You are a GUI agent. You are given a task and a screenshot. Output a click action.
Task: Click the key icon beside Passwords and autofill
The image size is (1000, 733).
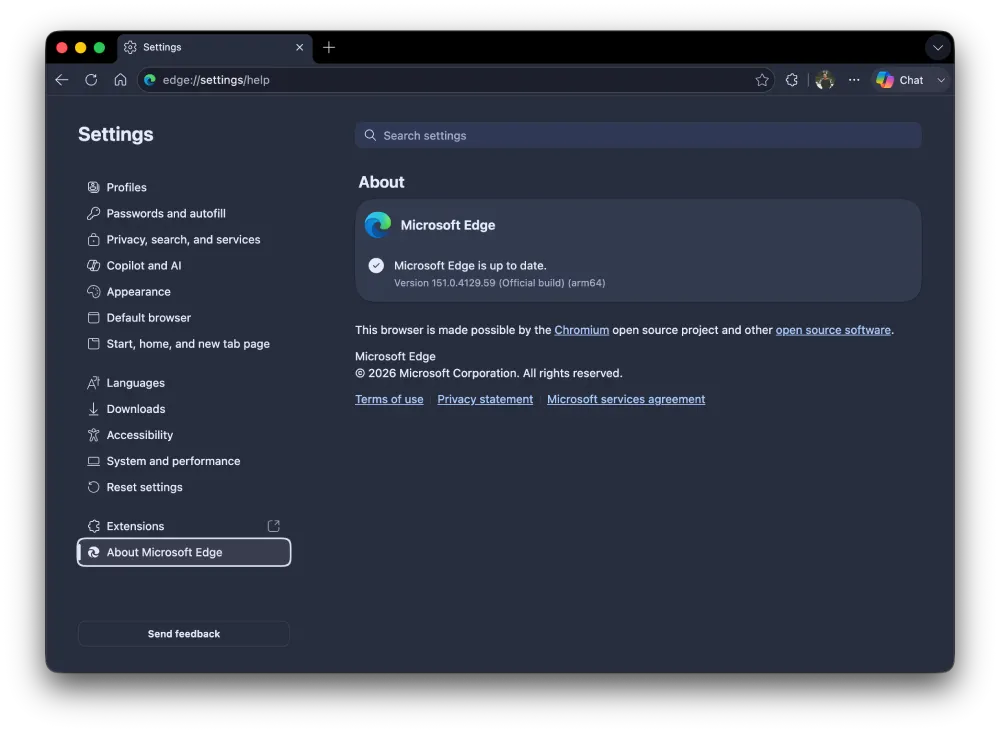tap(93, 213)
